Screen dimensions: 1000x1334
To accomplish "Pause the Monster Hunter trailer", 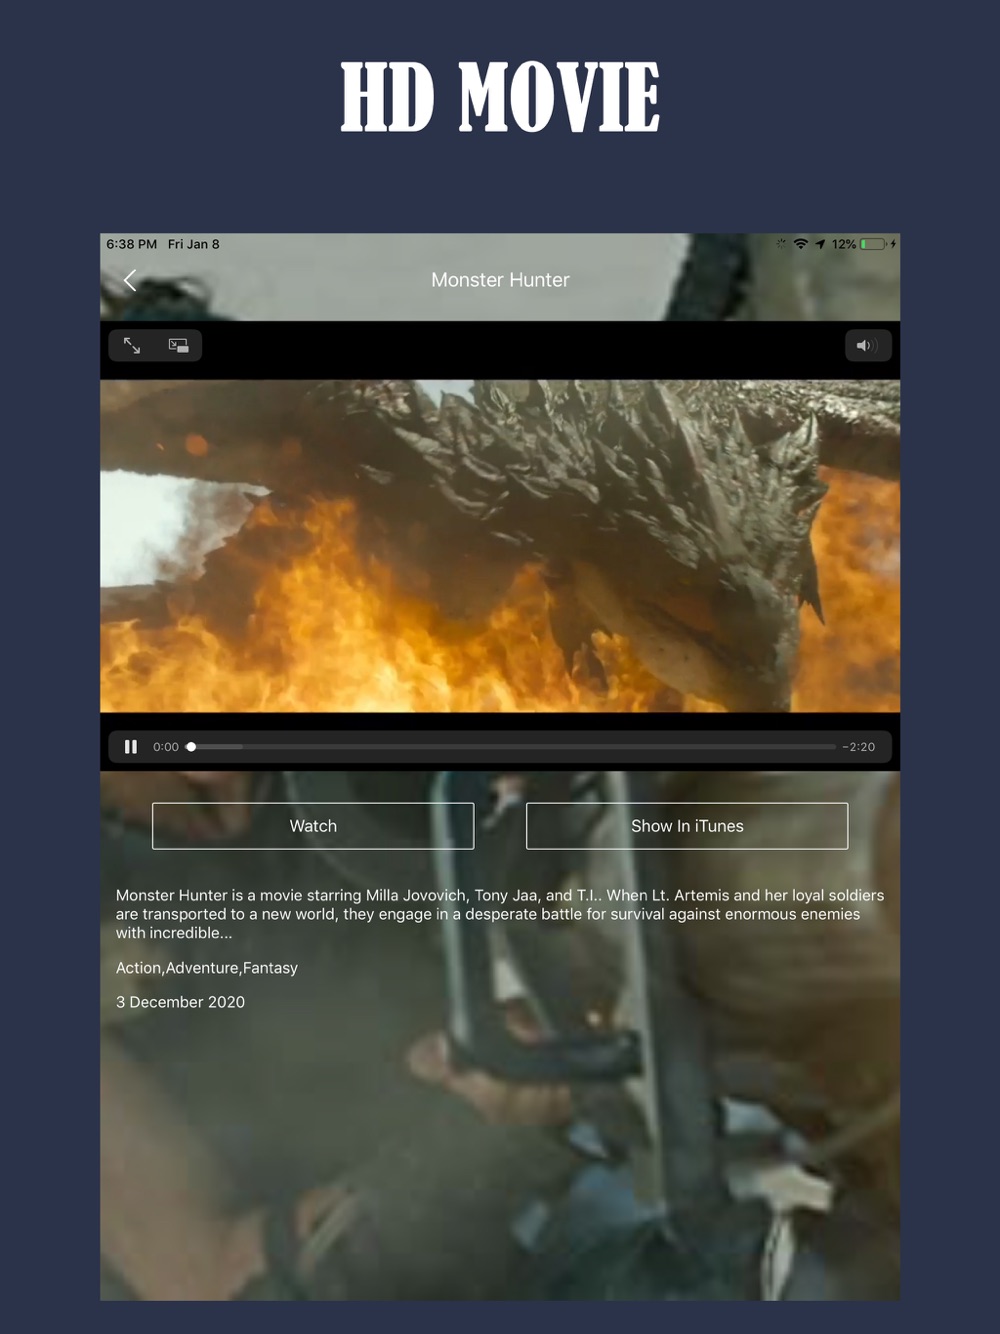I will (131, 747).
